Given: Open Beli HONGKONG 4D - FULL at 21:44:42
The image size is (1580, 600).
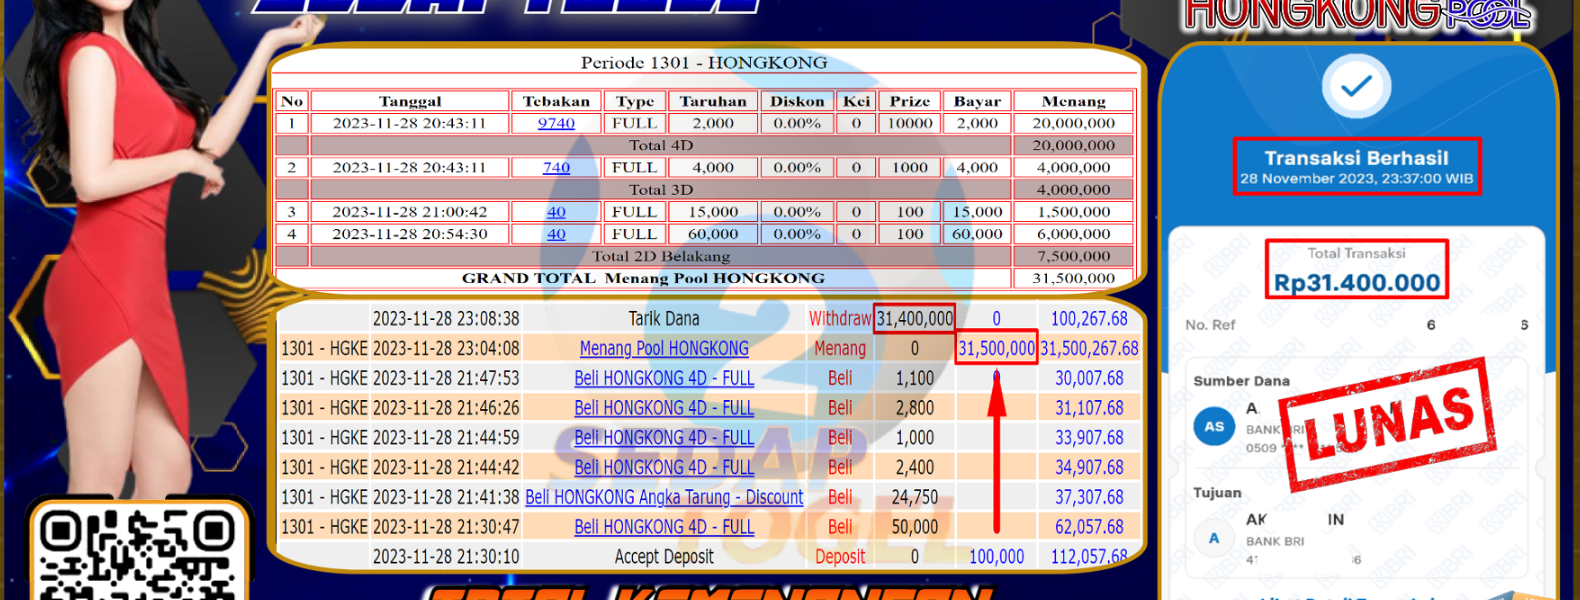Looking at the screenshot, I should (x=664, y=467).
